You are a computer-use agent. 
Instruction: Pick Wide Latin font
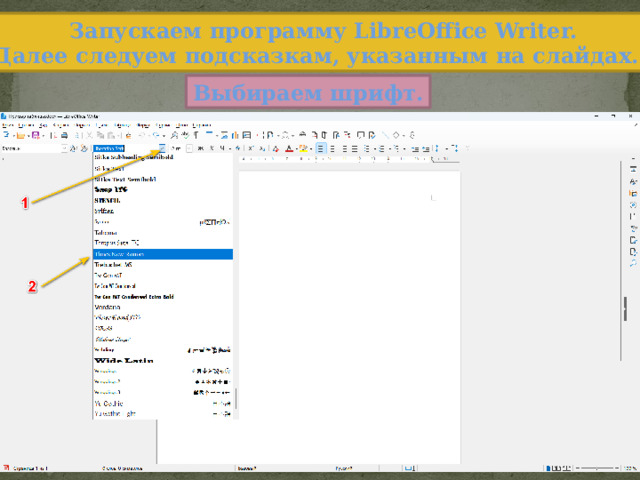click(163, 360)
